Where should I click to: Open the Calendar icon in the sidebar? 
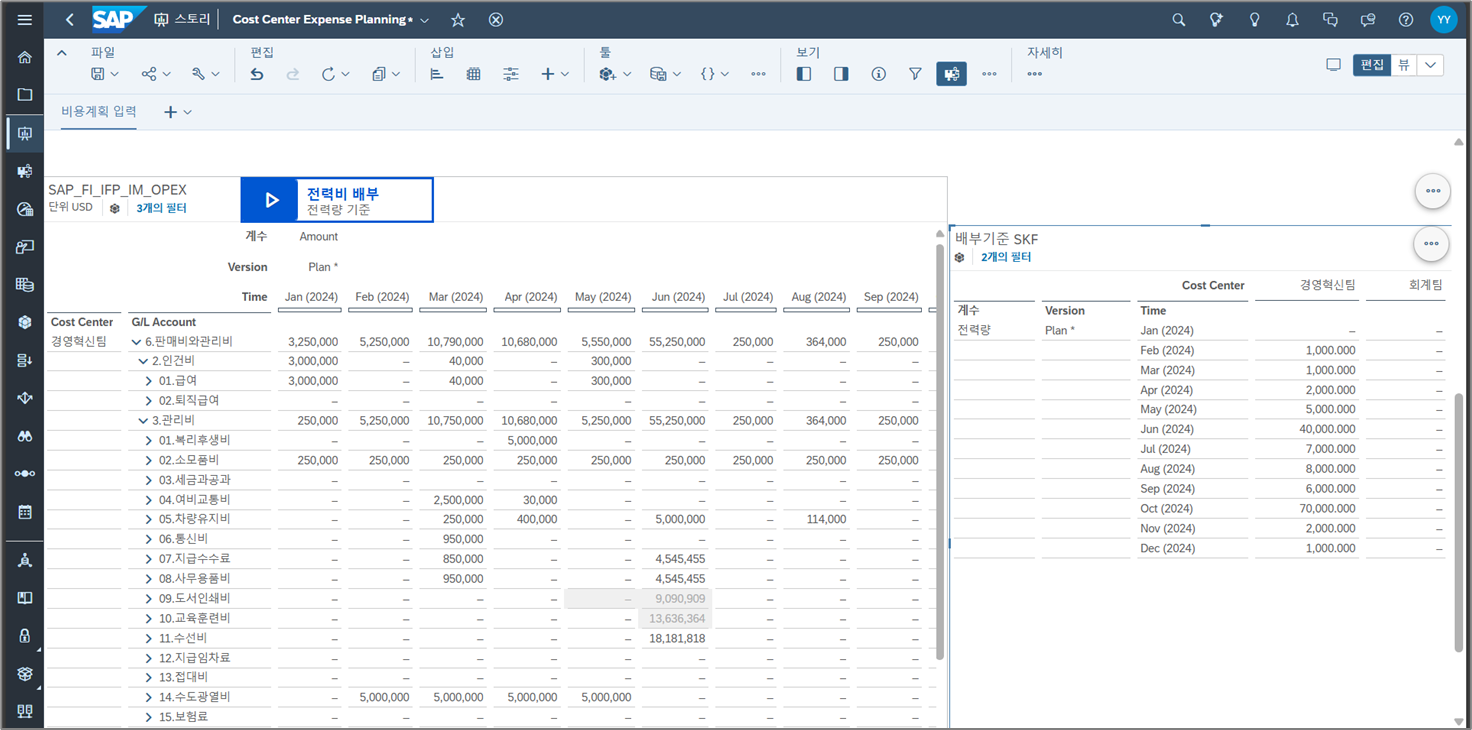25,511
